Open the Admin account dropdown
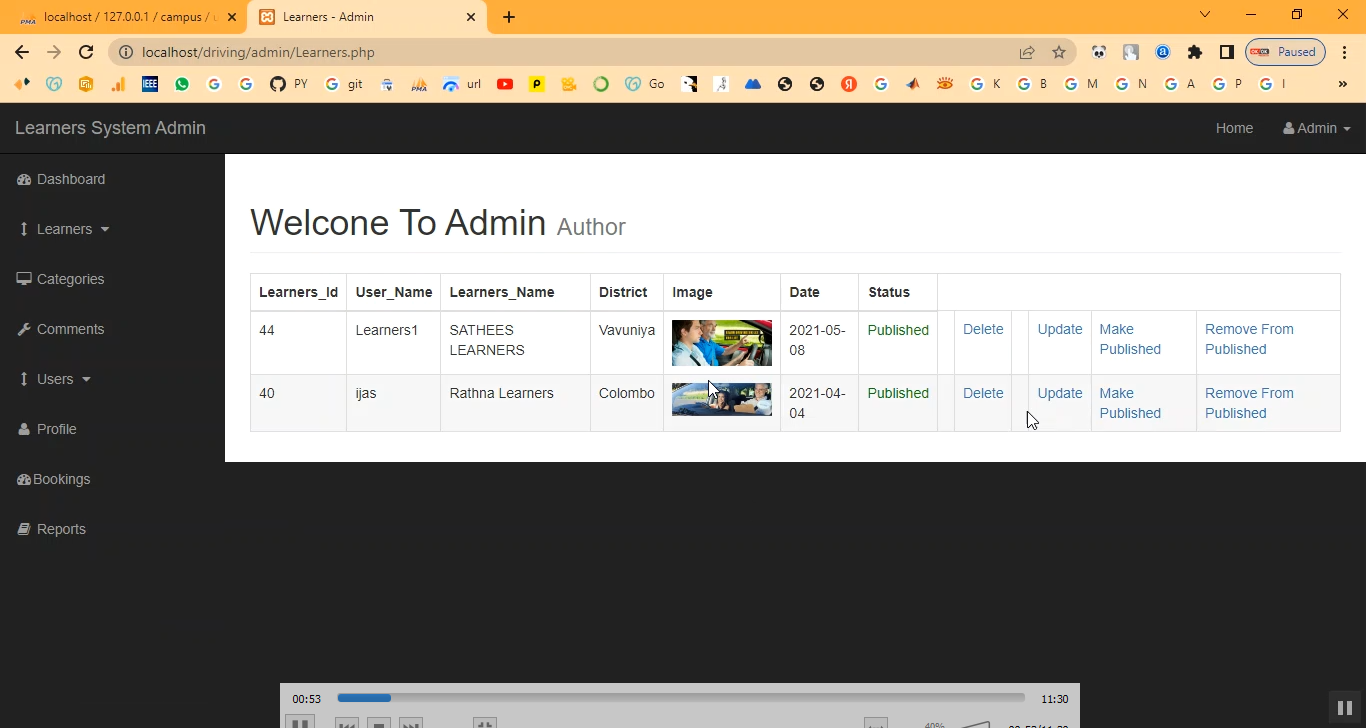Screen dimensions: 1366x728 (x=1316, y=128)
